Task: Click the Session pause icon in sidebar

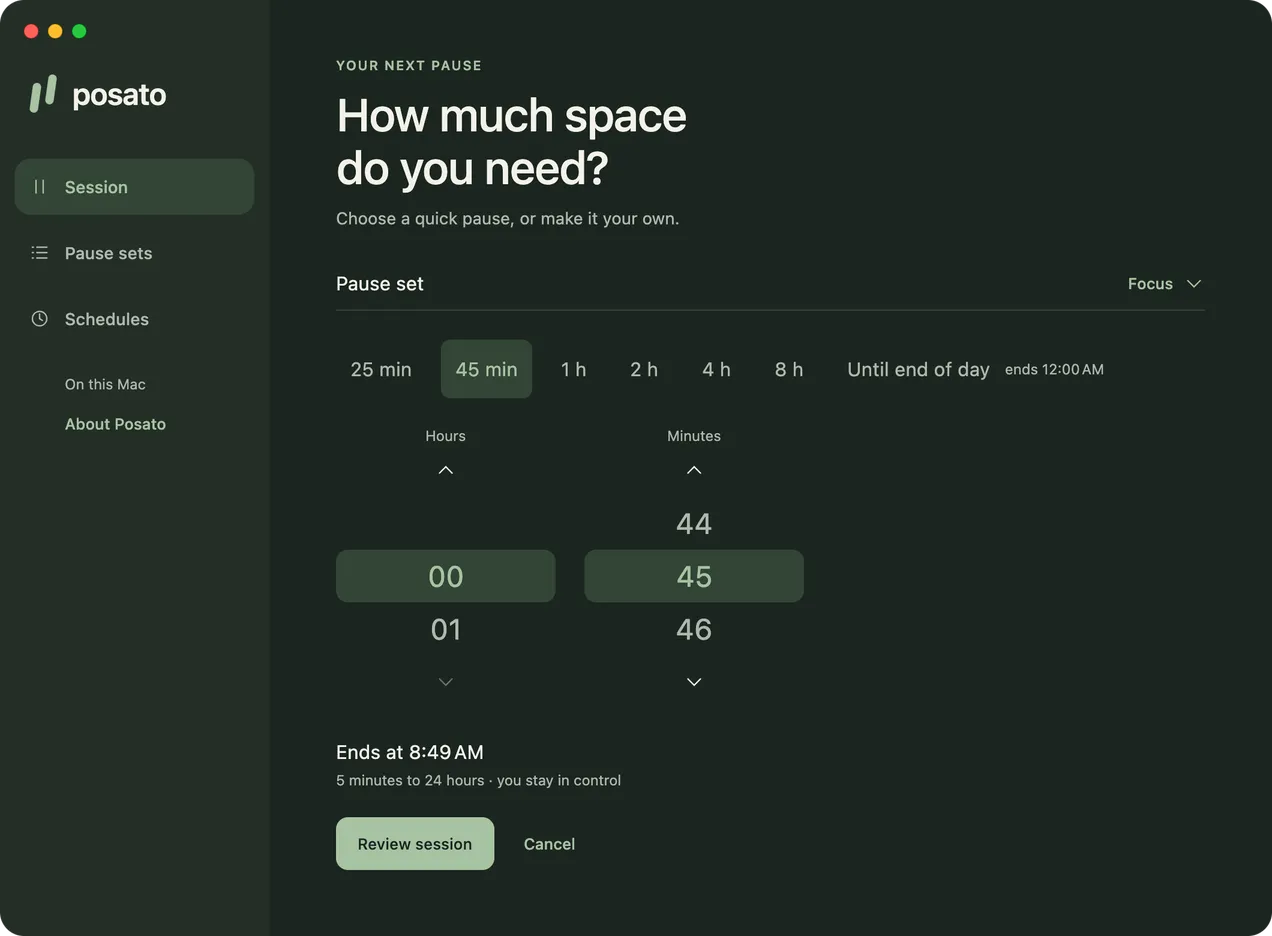Action: [40, 187]
